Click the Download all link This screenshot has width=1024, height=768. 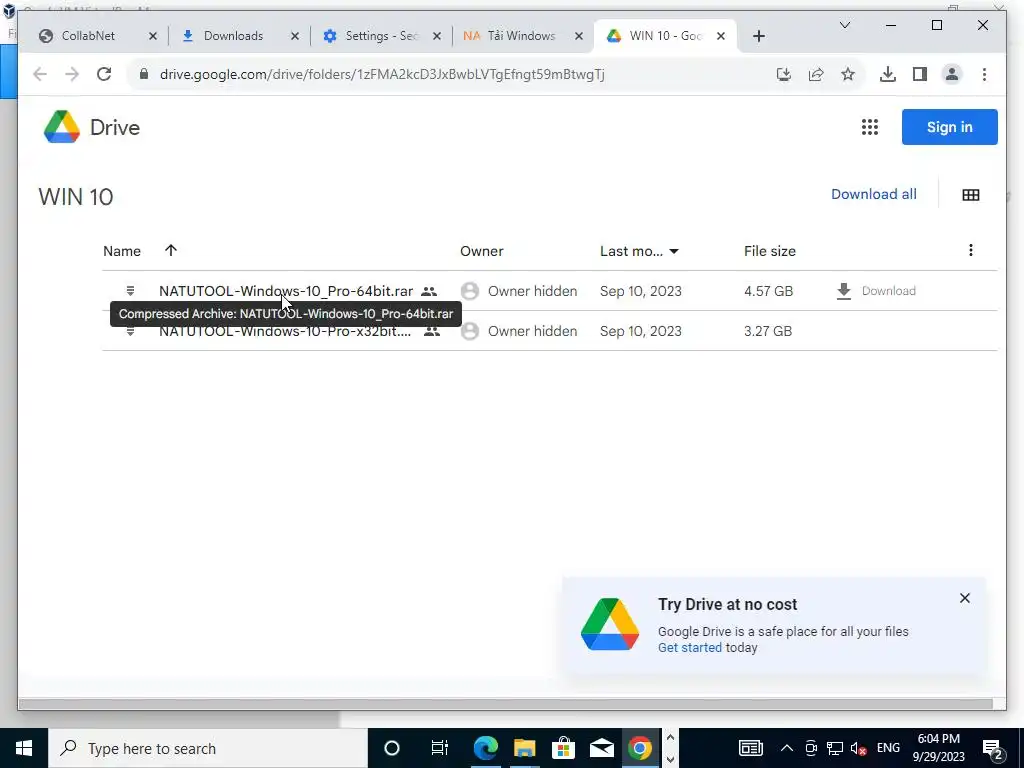pyautogui.click(x=874, y=194)
